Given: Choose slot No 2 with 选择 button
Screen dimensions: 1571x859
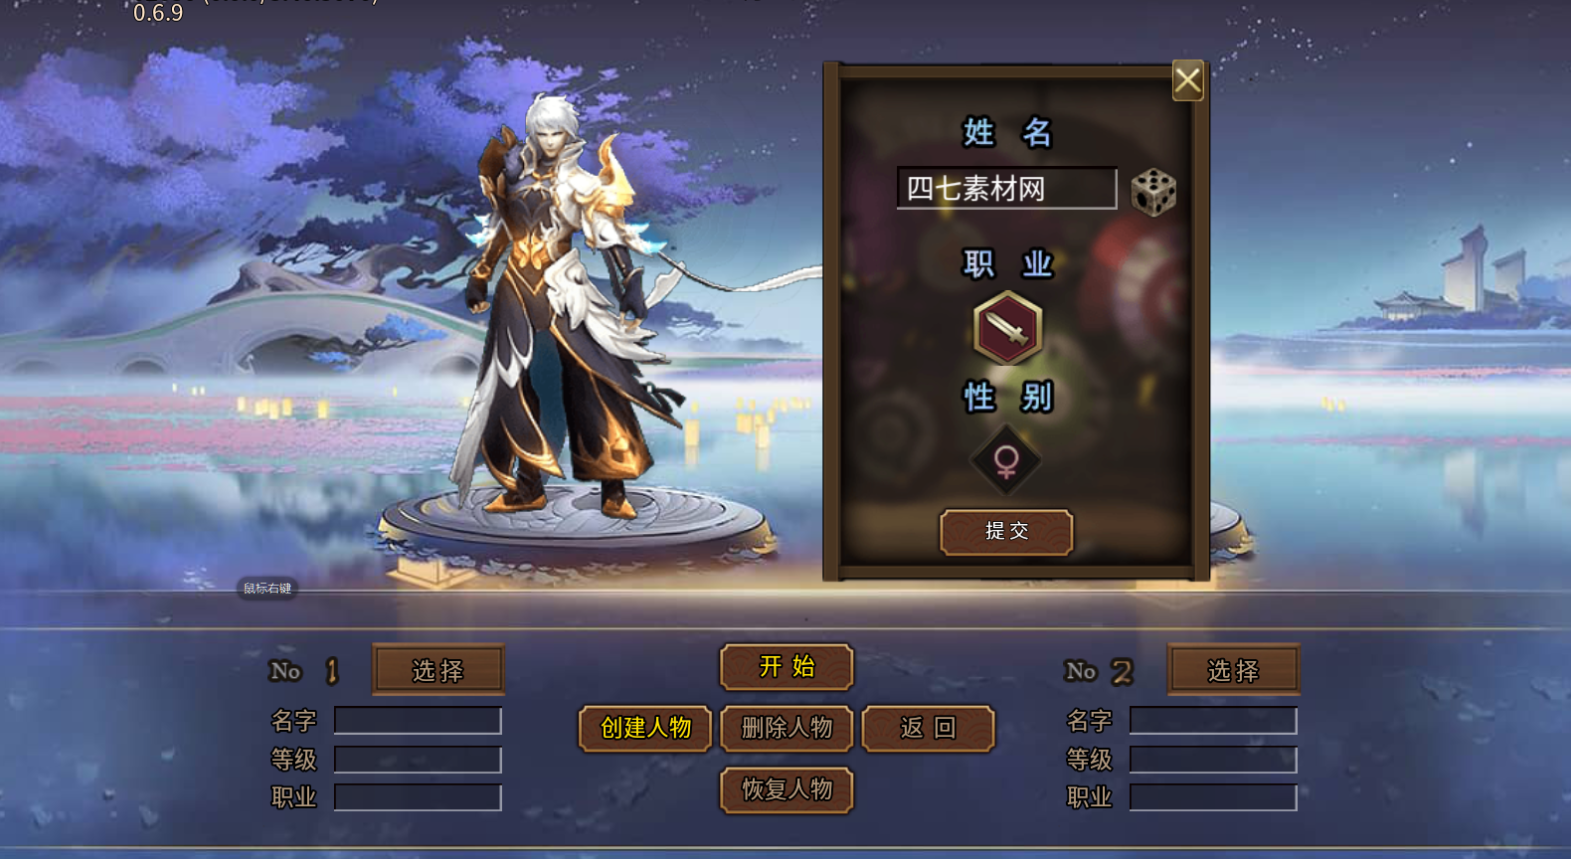Looking at the screenshot, I should (1233, 670).
